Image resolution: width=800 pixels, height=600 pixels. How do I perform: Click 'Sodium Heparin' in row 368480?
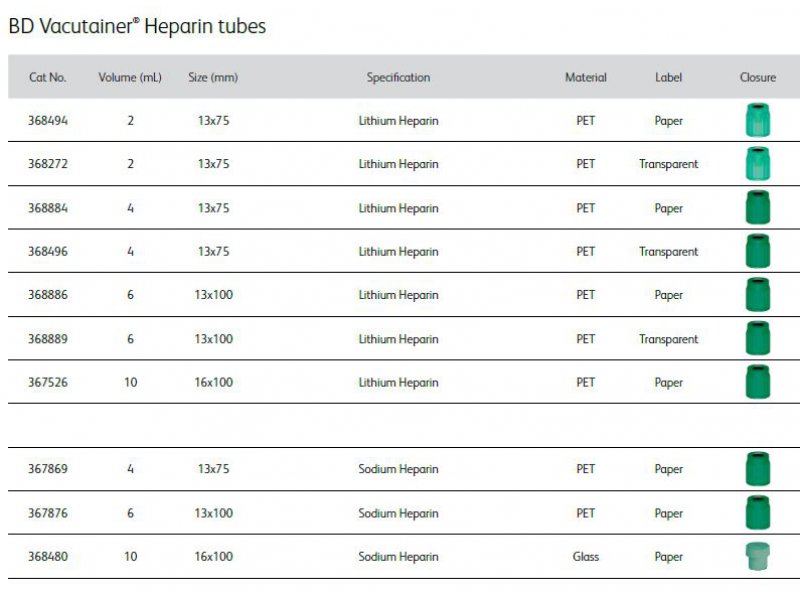(398, 557)
